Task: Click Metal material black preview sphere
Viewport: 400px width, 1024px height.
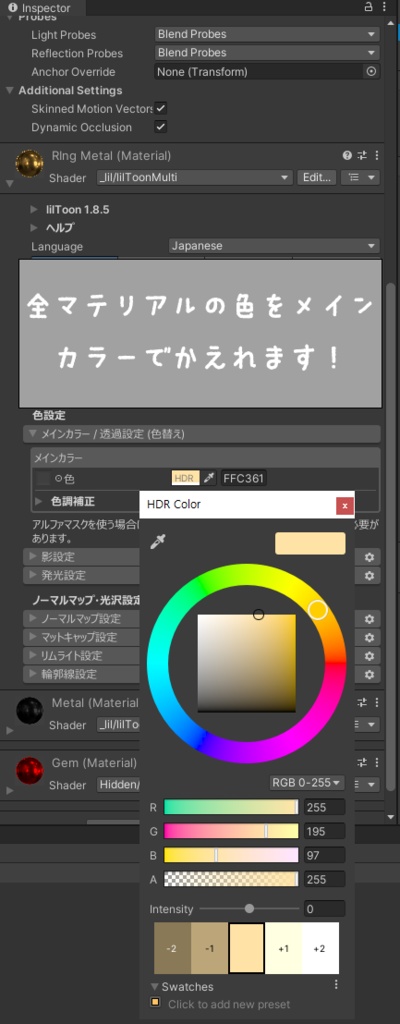Action: coord(29,711)
